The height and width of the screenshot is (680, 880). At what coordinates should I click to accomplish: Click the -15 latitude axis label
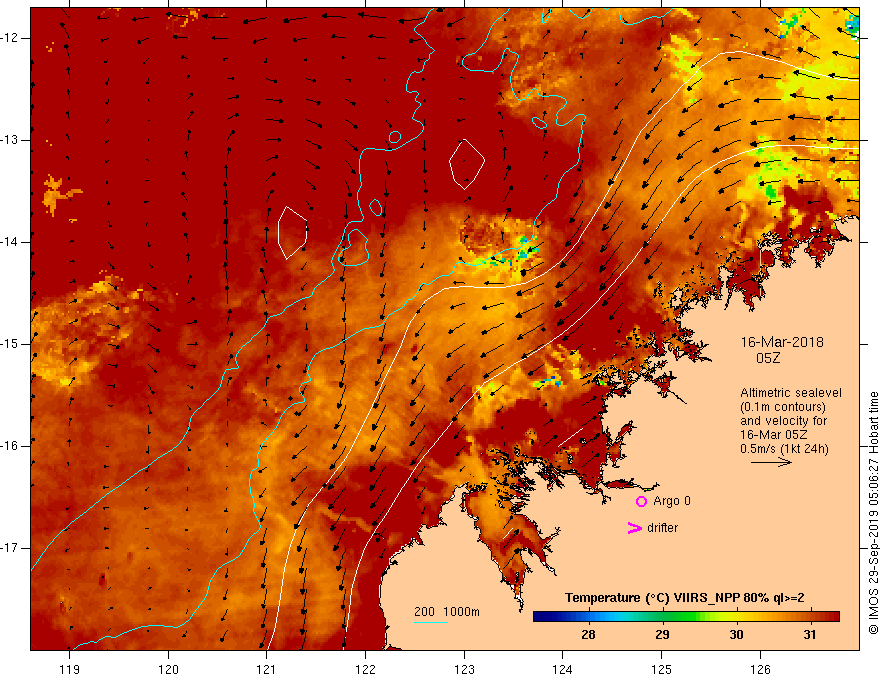click(12, 344)
